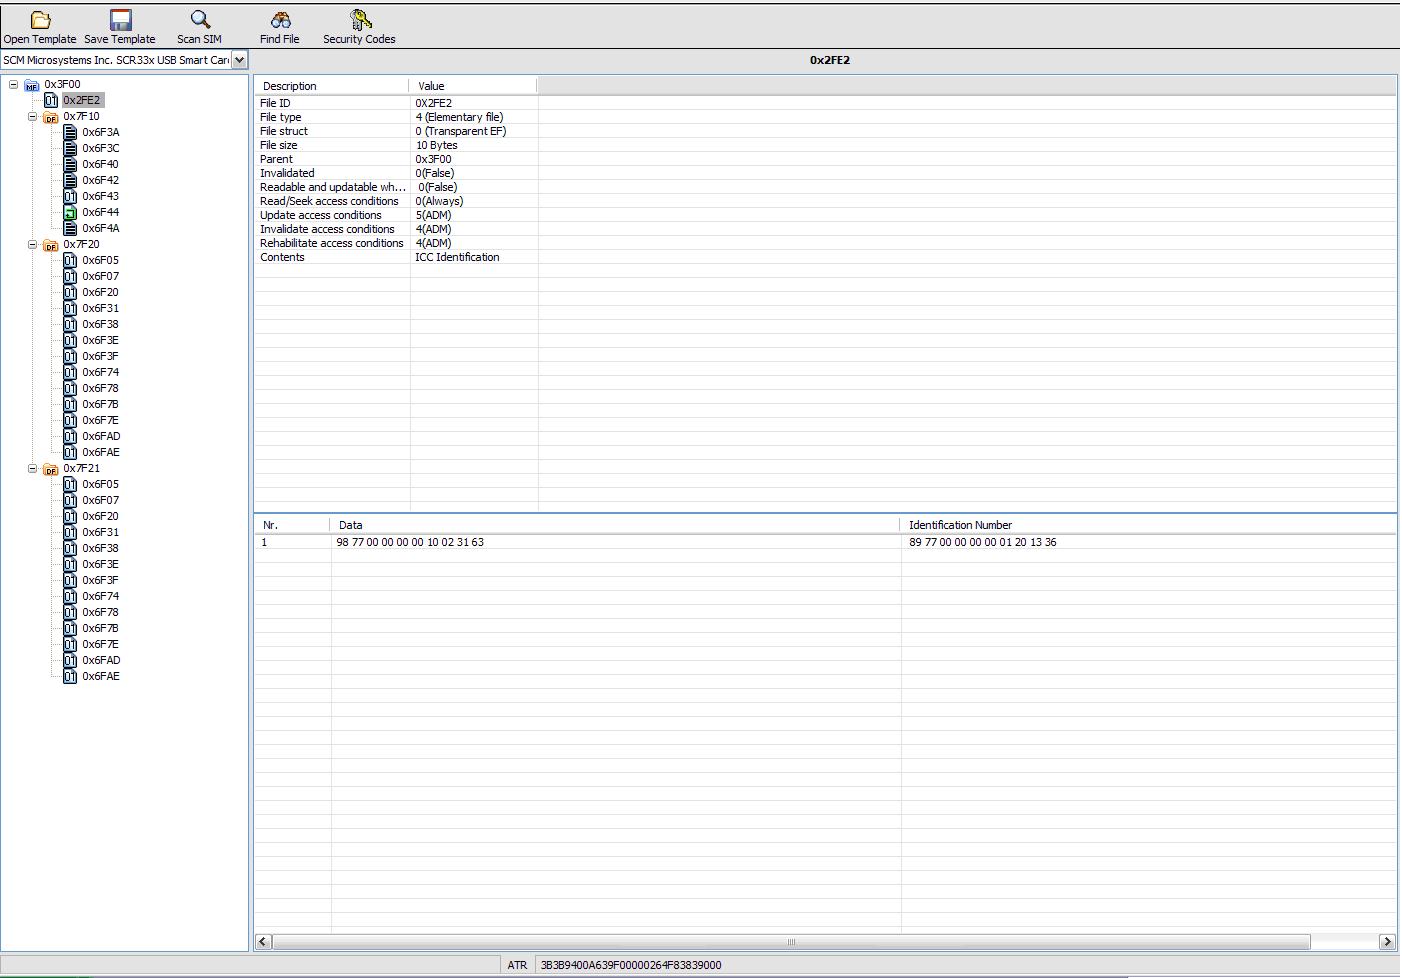1402x978 pixels.
Task: Click the file icon of 0x6F43
Action: [70, 196]
